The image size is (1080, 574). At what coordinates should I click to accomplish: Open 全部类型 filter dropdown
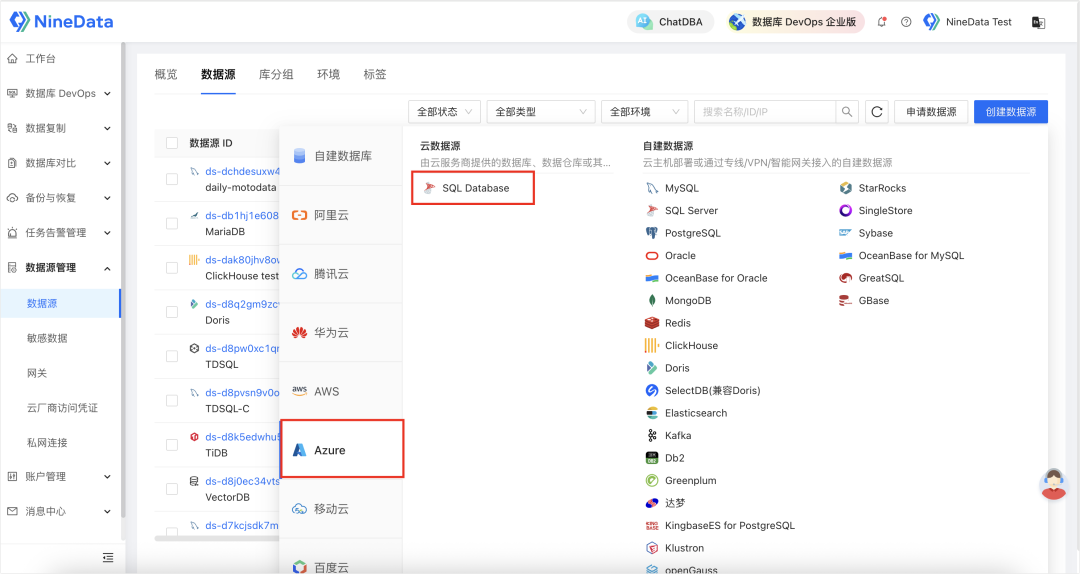[541, 112]
